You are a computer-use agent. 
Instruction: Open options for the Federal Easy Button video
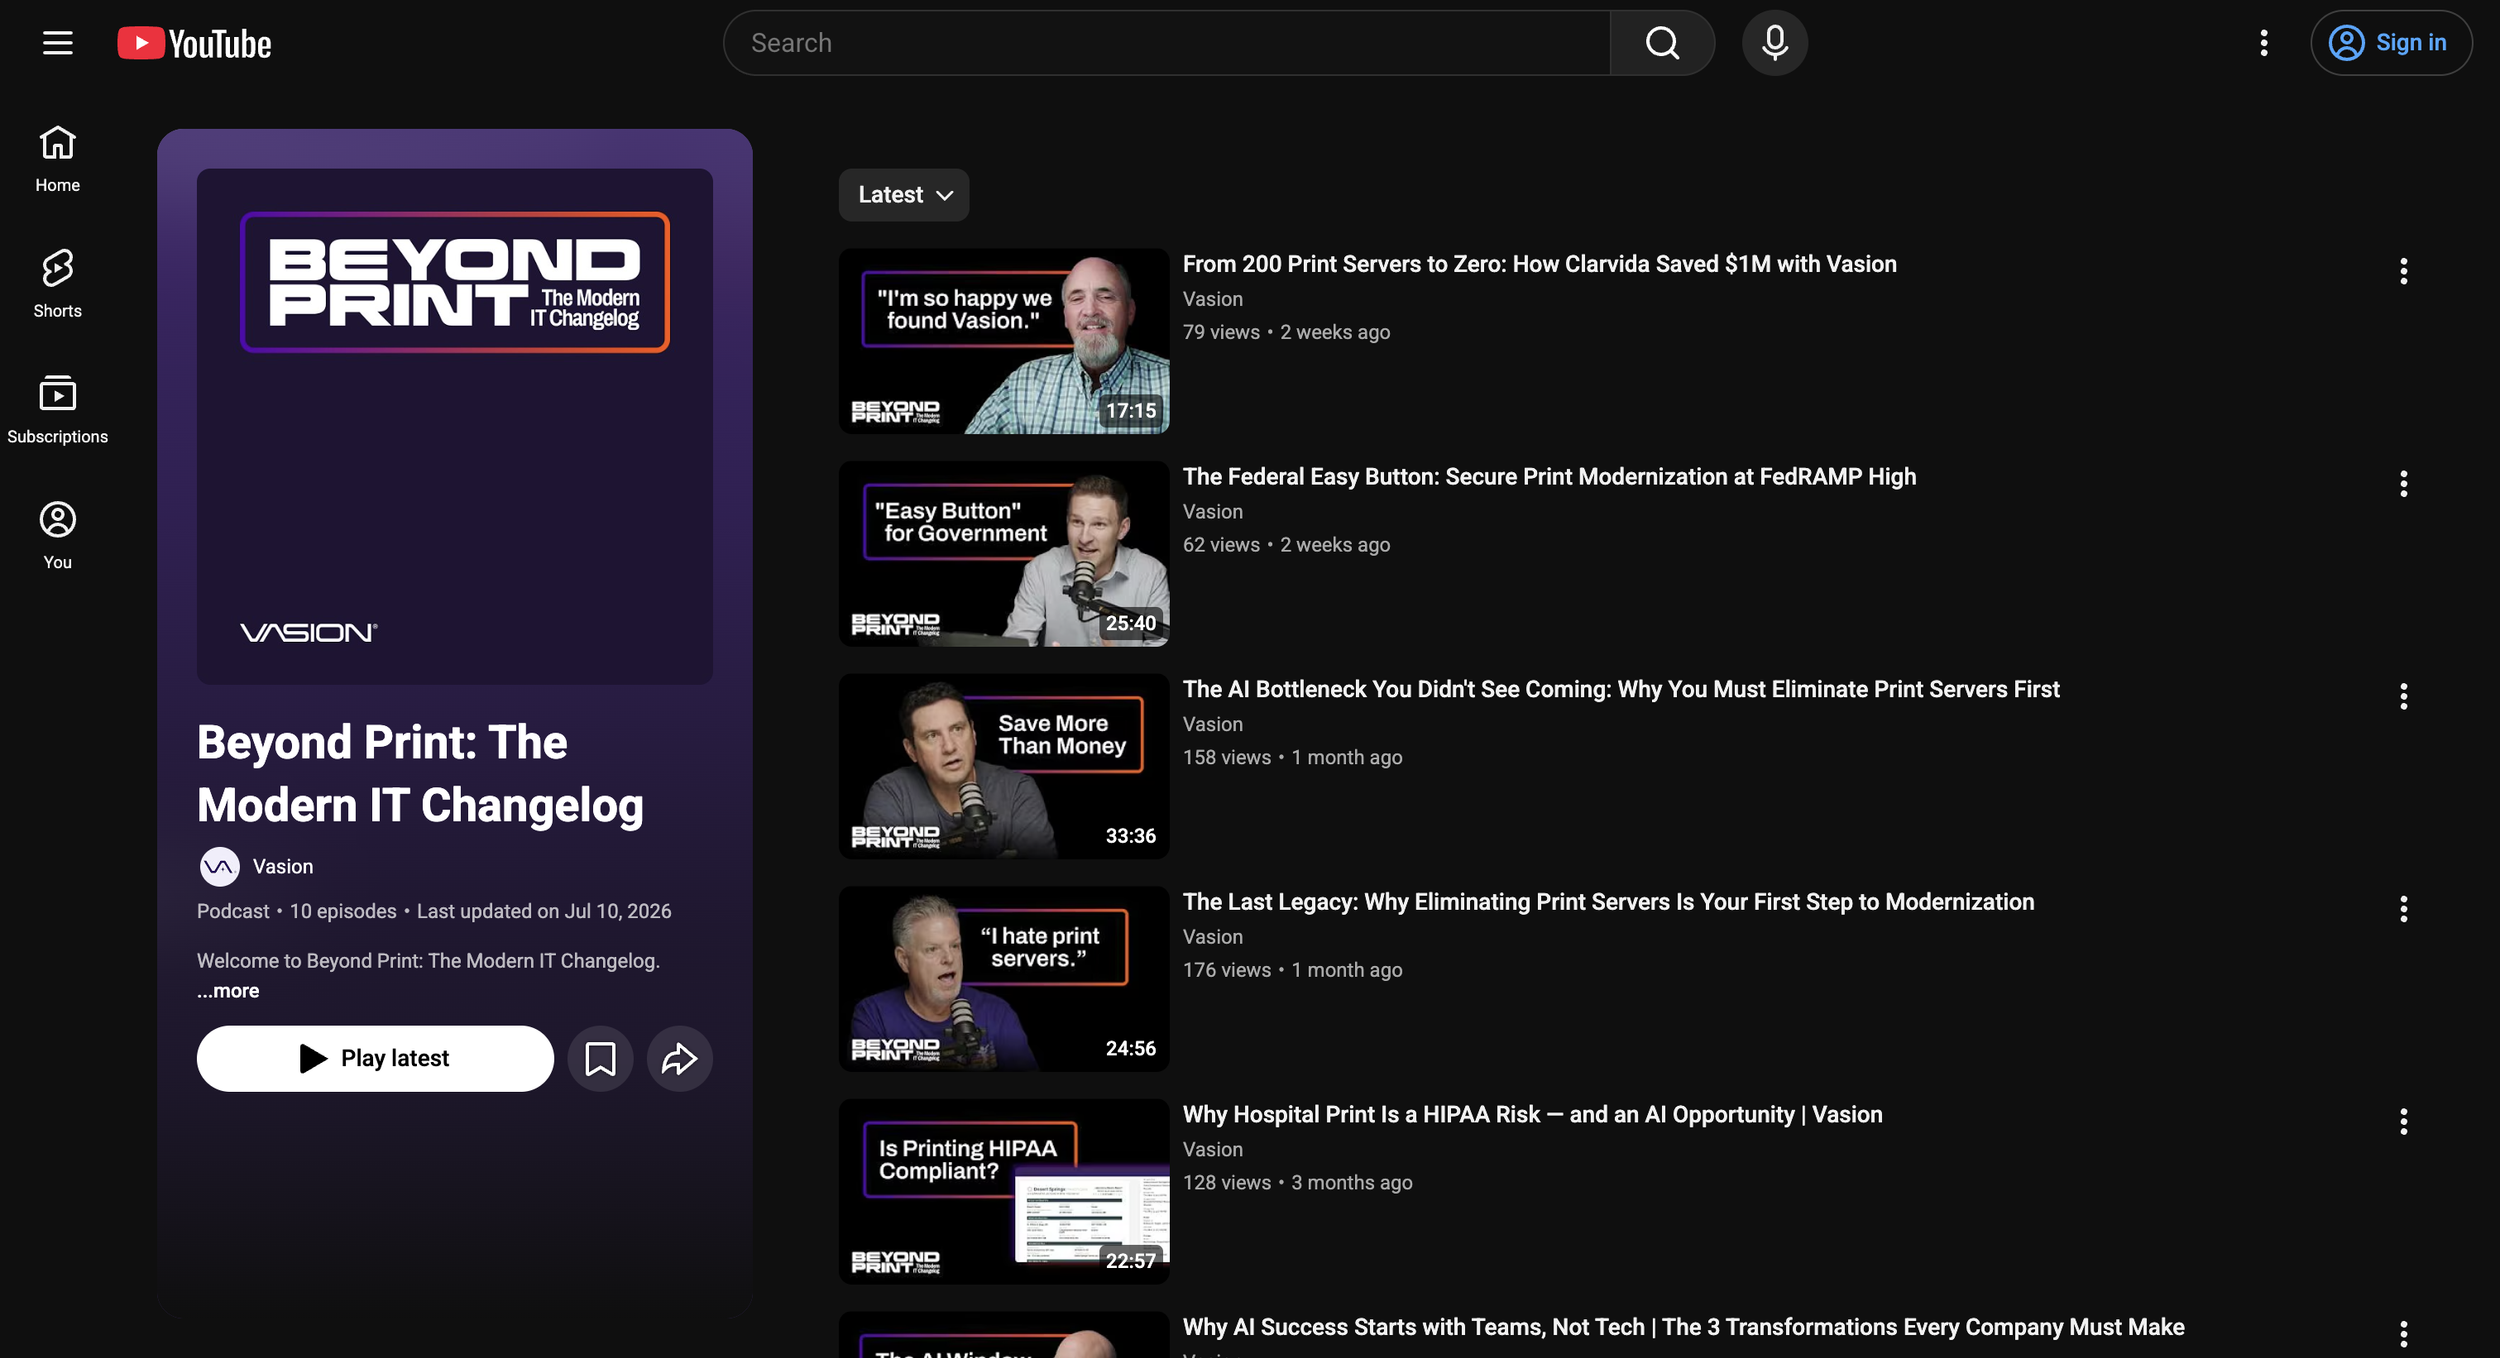tap(2404, 484)
